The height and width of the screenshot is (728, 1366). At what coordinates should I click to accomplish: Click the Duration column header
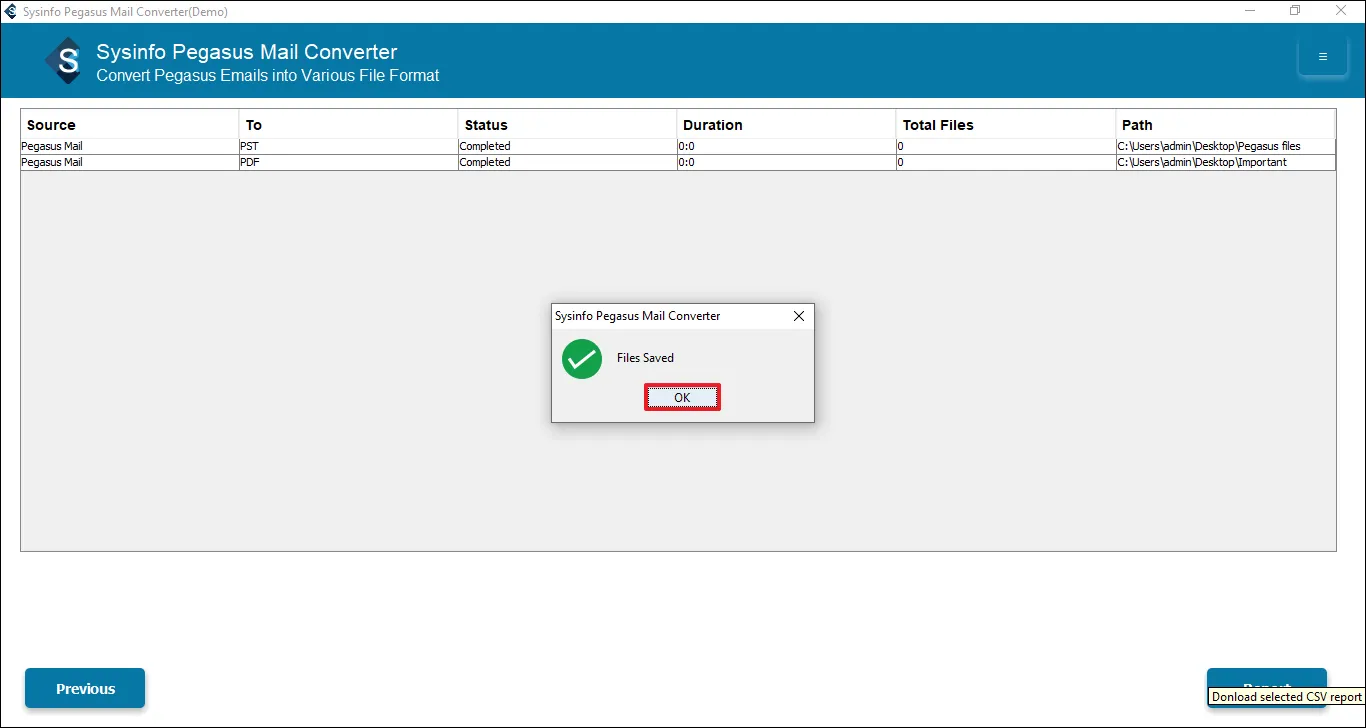click(787, 125)
